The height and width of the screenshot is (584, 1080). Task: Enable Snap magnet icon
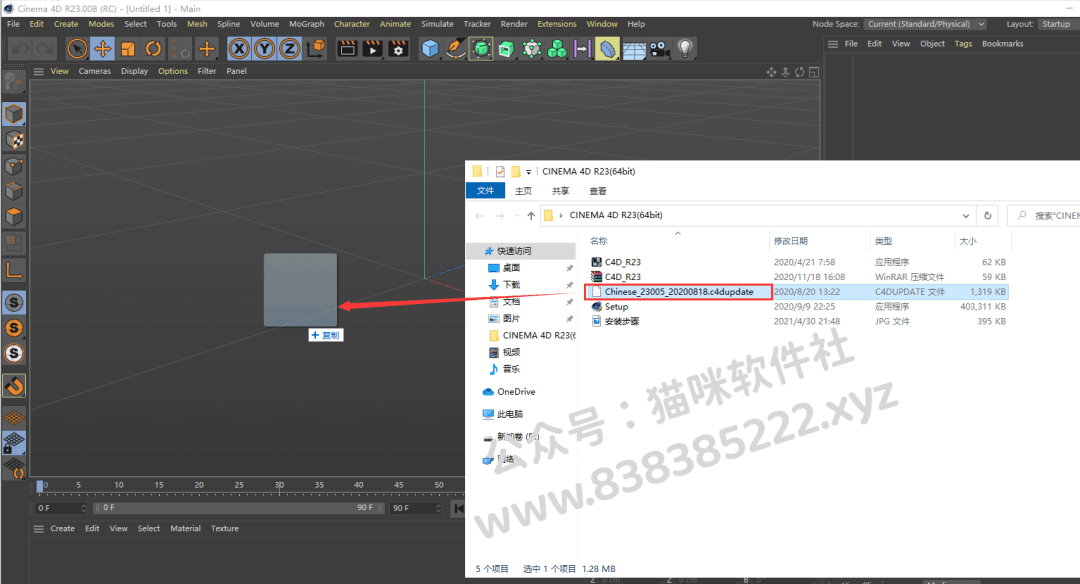pyautogui.click(x=14, y=386)
